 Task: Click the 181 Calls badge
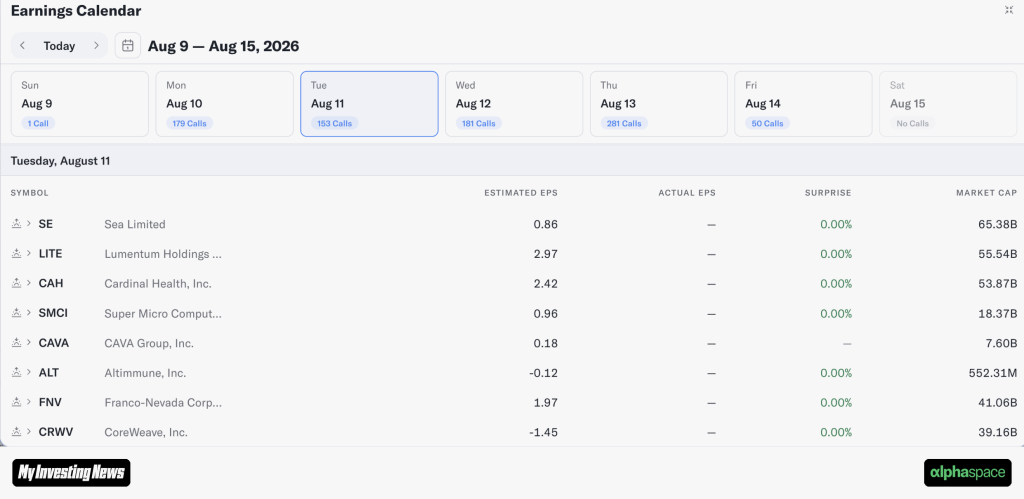coord(479,123)
